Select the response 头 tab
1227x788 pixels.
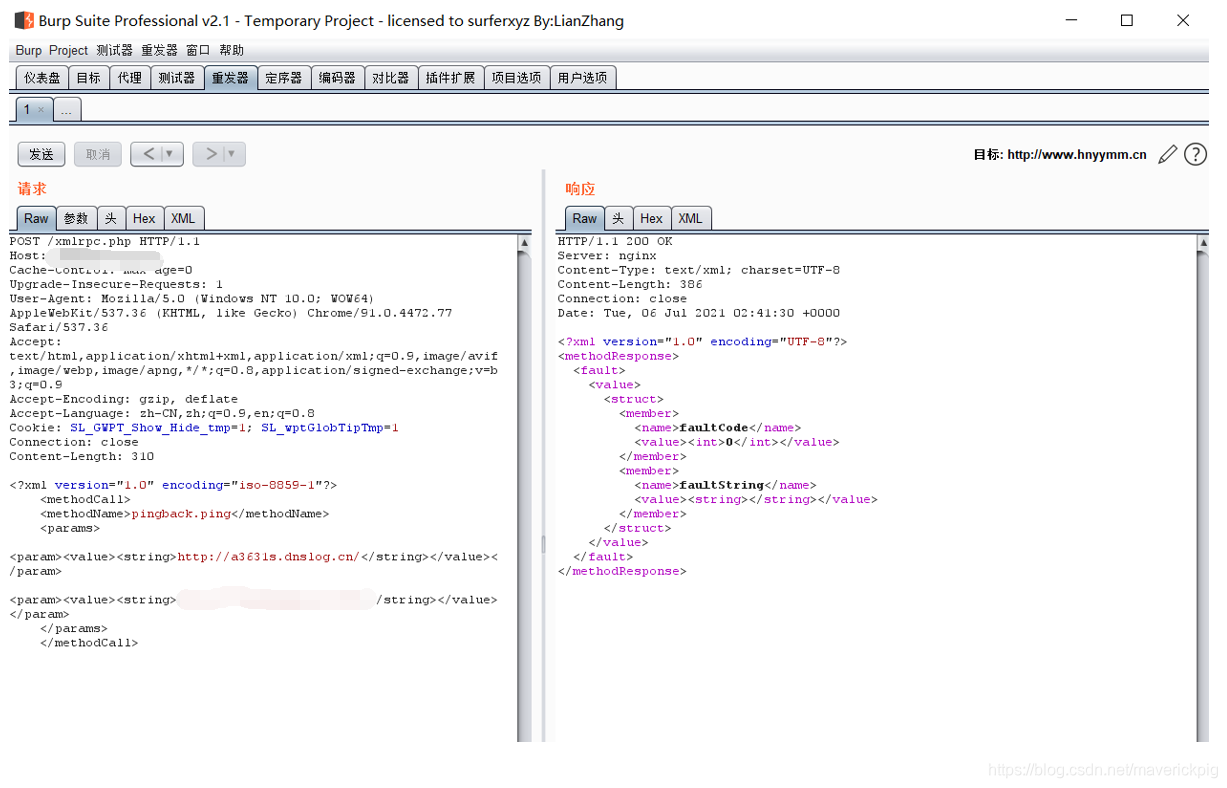point(618,218)
